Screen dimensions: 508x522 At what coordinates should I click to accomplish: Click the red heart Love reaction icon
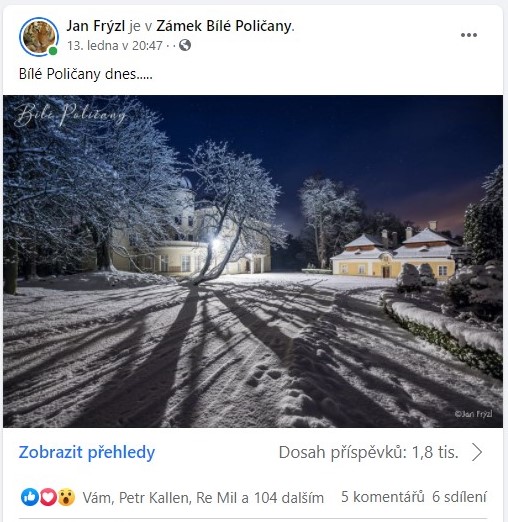[x=48, y=497]
